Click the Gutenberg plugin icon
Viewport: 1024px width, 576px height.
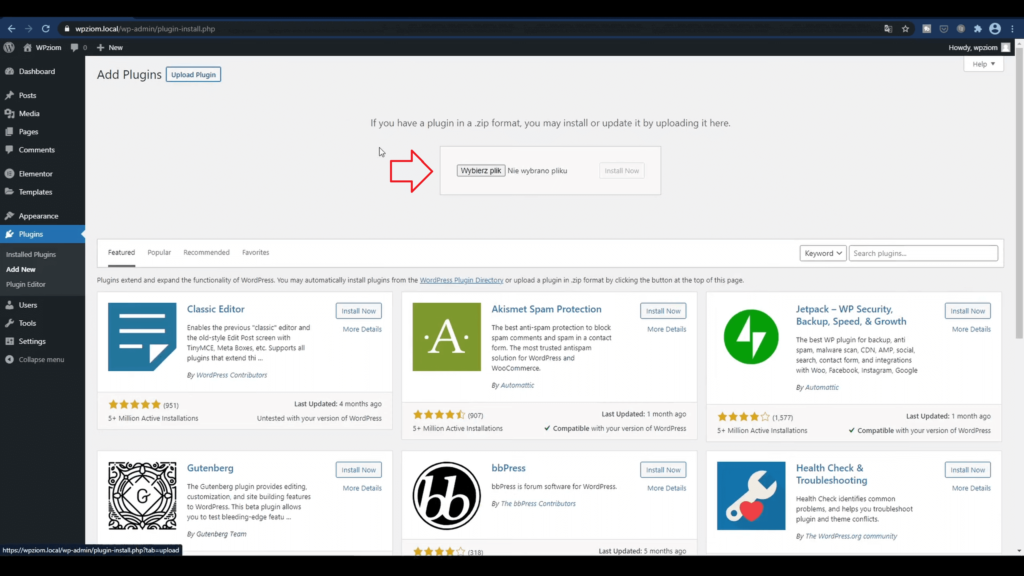tap(142, 495)
